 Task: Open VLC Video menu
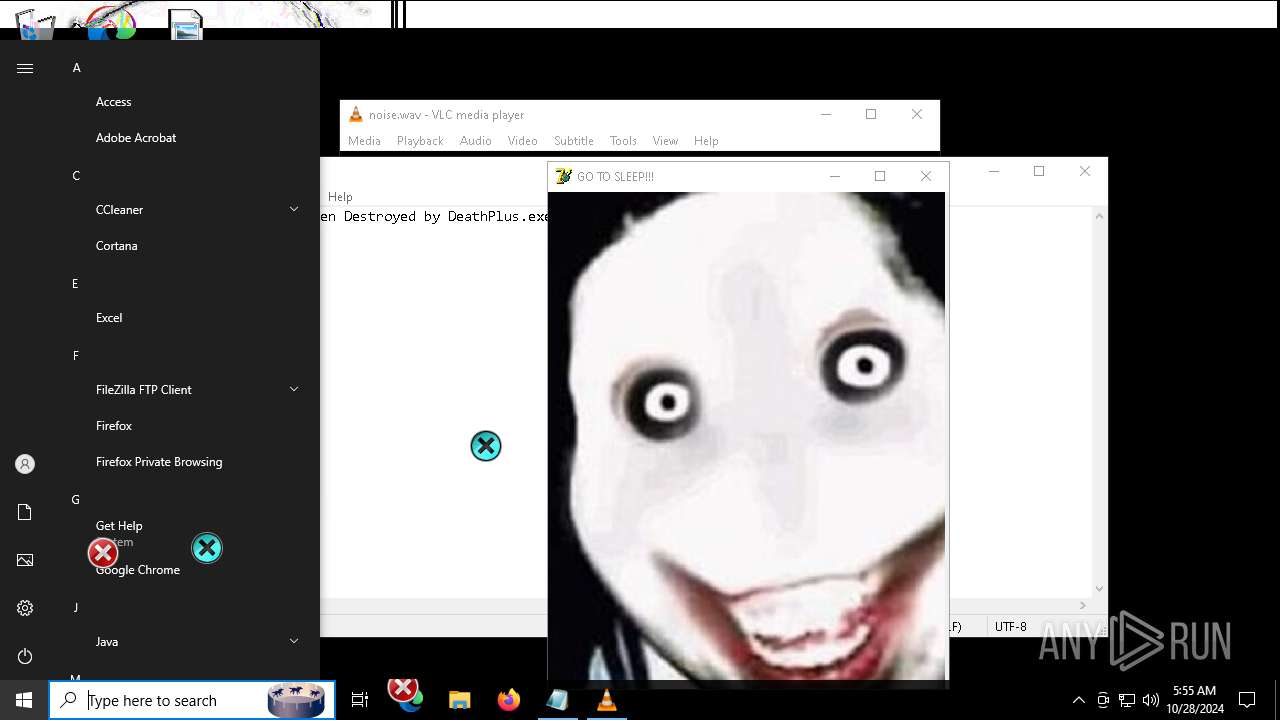pyautogui.click(x=522, y=141)
